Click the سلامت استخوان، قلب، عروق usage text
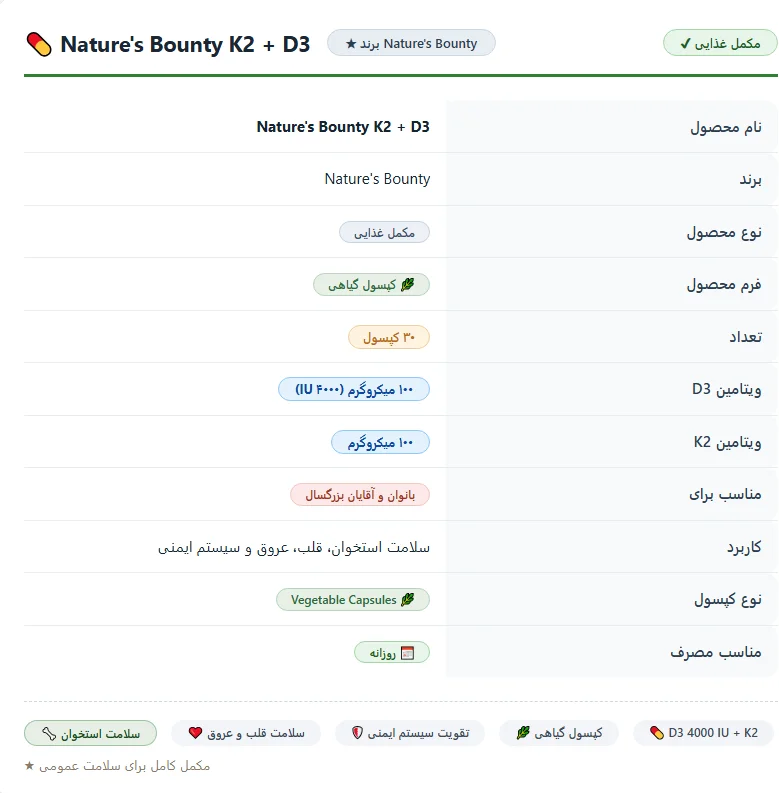779x793 pixels. click(294, 547)
